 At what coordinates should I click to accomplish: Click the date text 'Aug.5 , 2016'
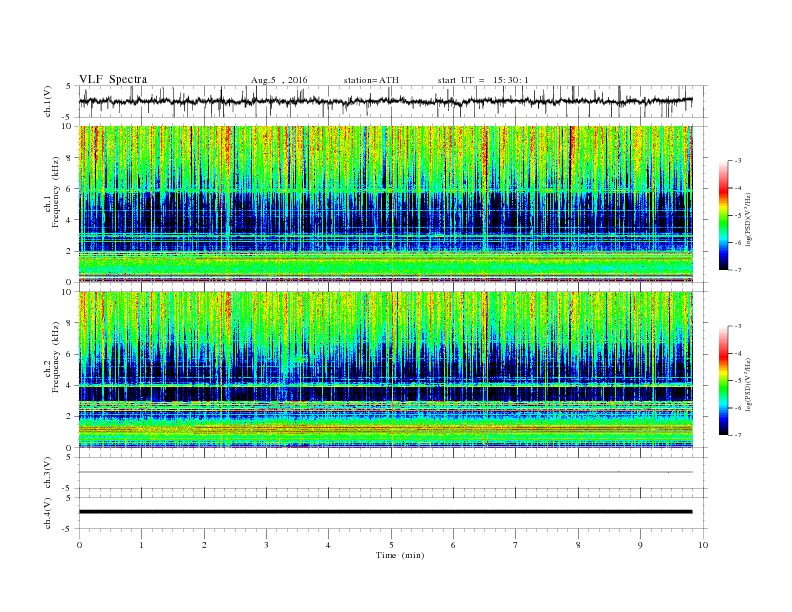click(279, 80)
